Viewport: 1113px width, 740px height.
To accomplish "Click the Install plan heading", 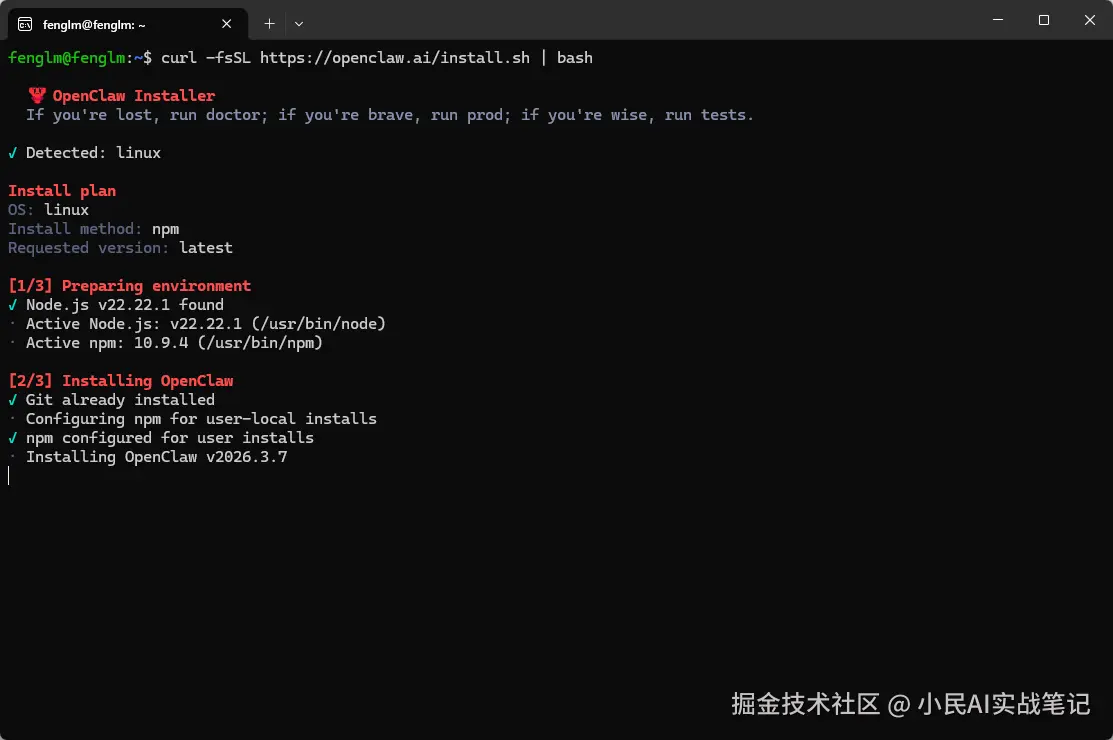I will [62, 191].
